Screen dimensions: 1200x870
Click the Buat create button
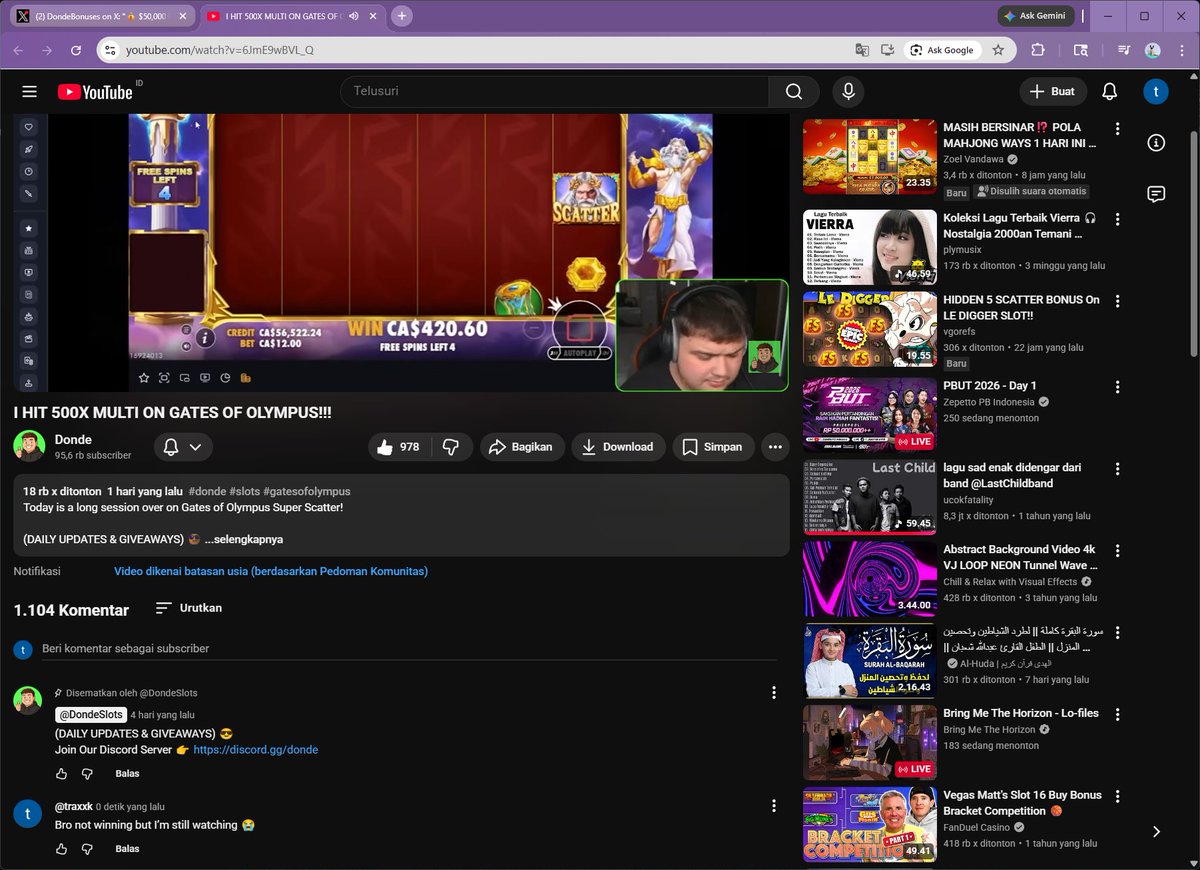coord(1052,91)
